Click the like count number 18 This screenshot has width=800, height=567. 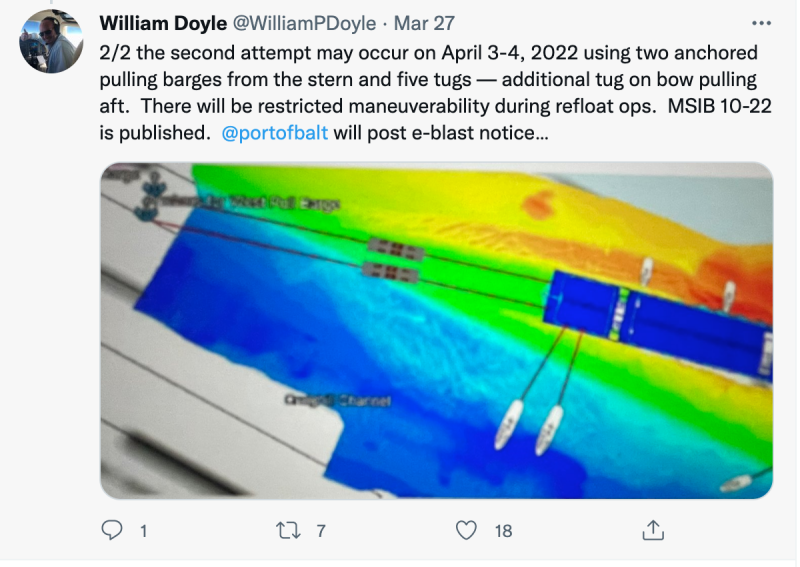(503, 531)
